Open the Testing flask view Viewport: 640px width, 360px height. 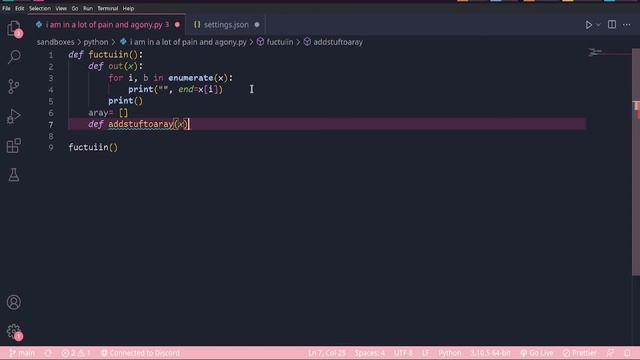(x=14, y=175)
